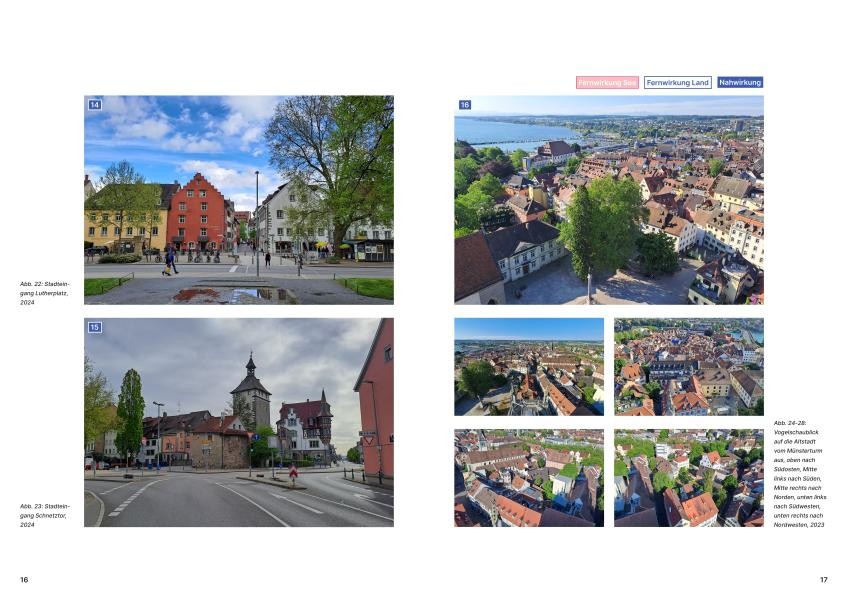Click the Abb. 22 Stadteingang Lutherplatz caption

[x=44, y=293]
